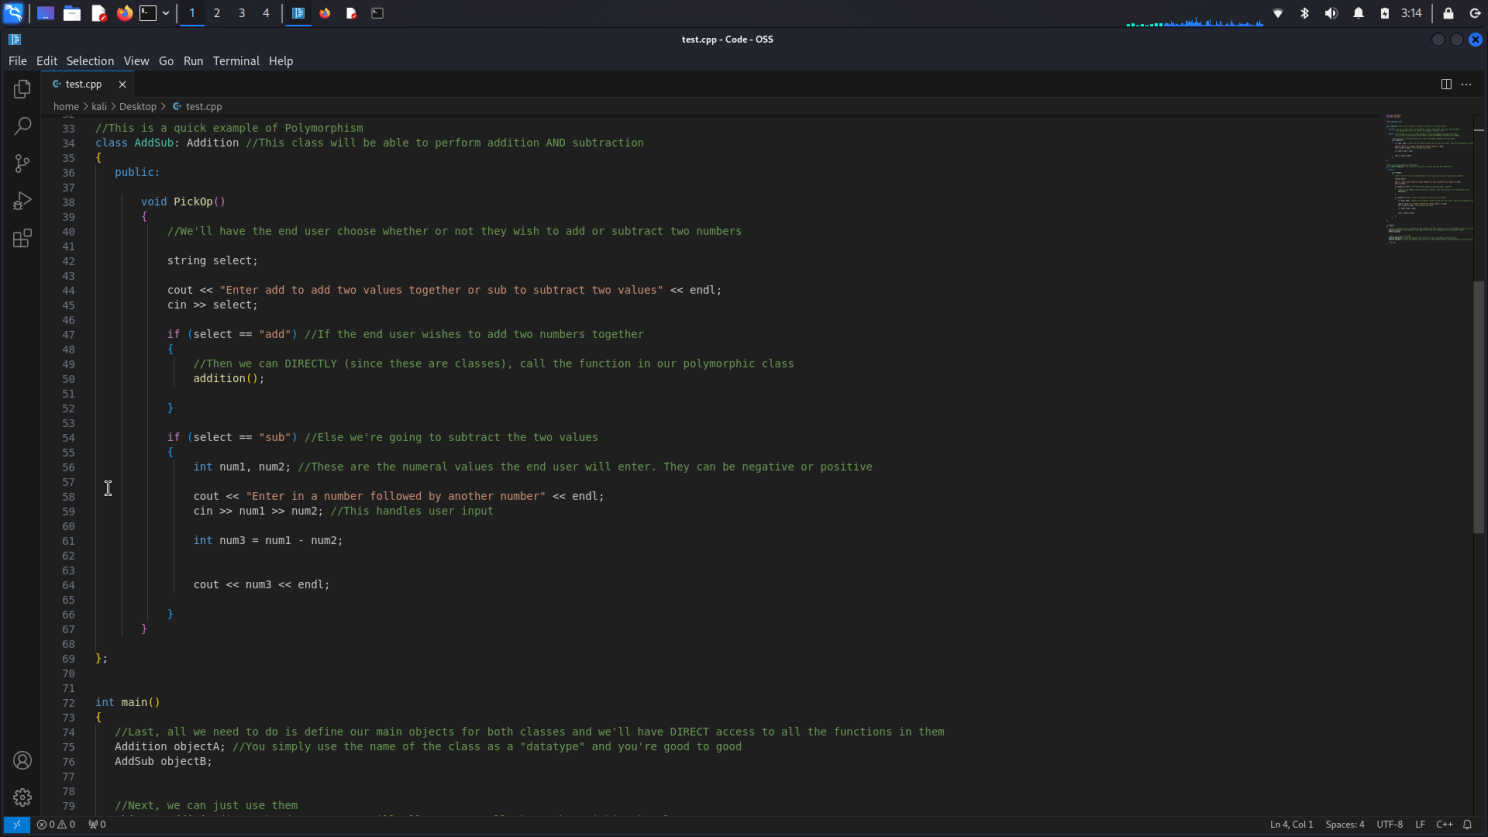1488x837 pixels.
Task: Open the status bar notifications bell
Action: (1467, 825)
